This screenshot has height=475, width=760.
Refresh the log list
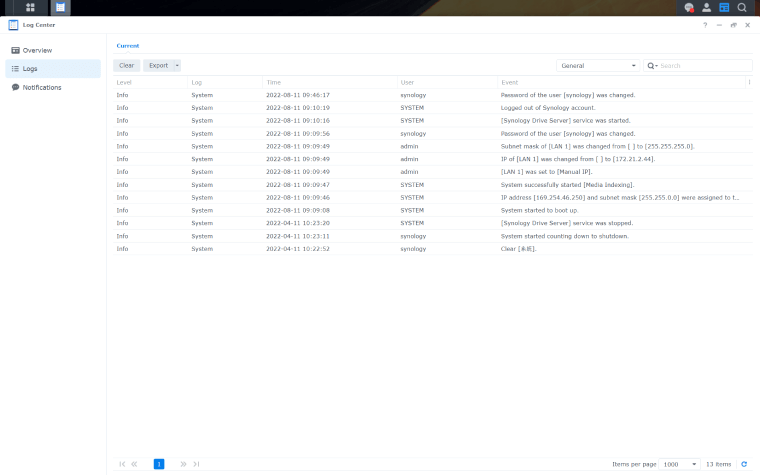(743, 464)
